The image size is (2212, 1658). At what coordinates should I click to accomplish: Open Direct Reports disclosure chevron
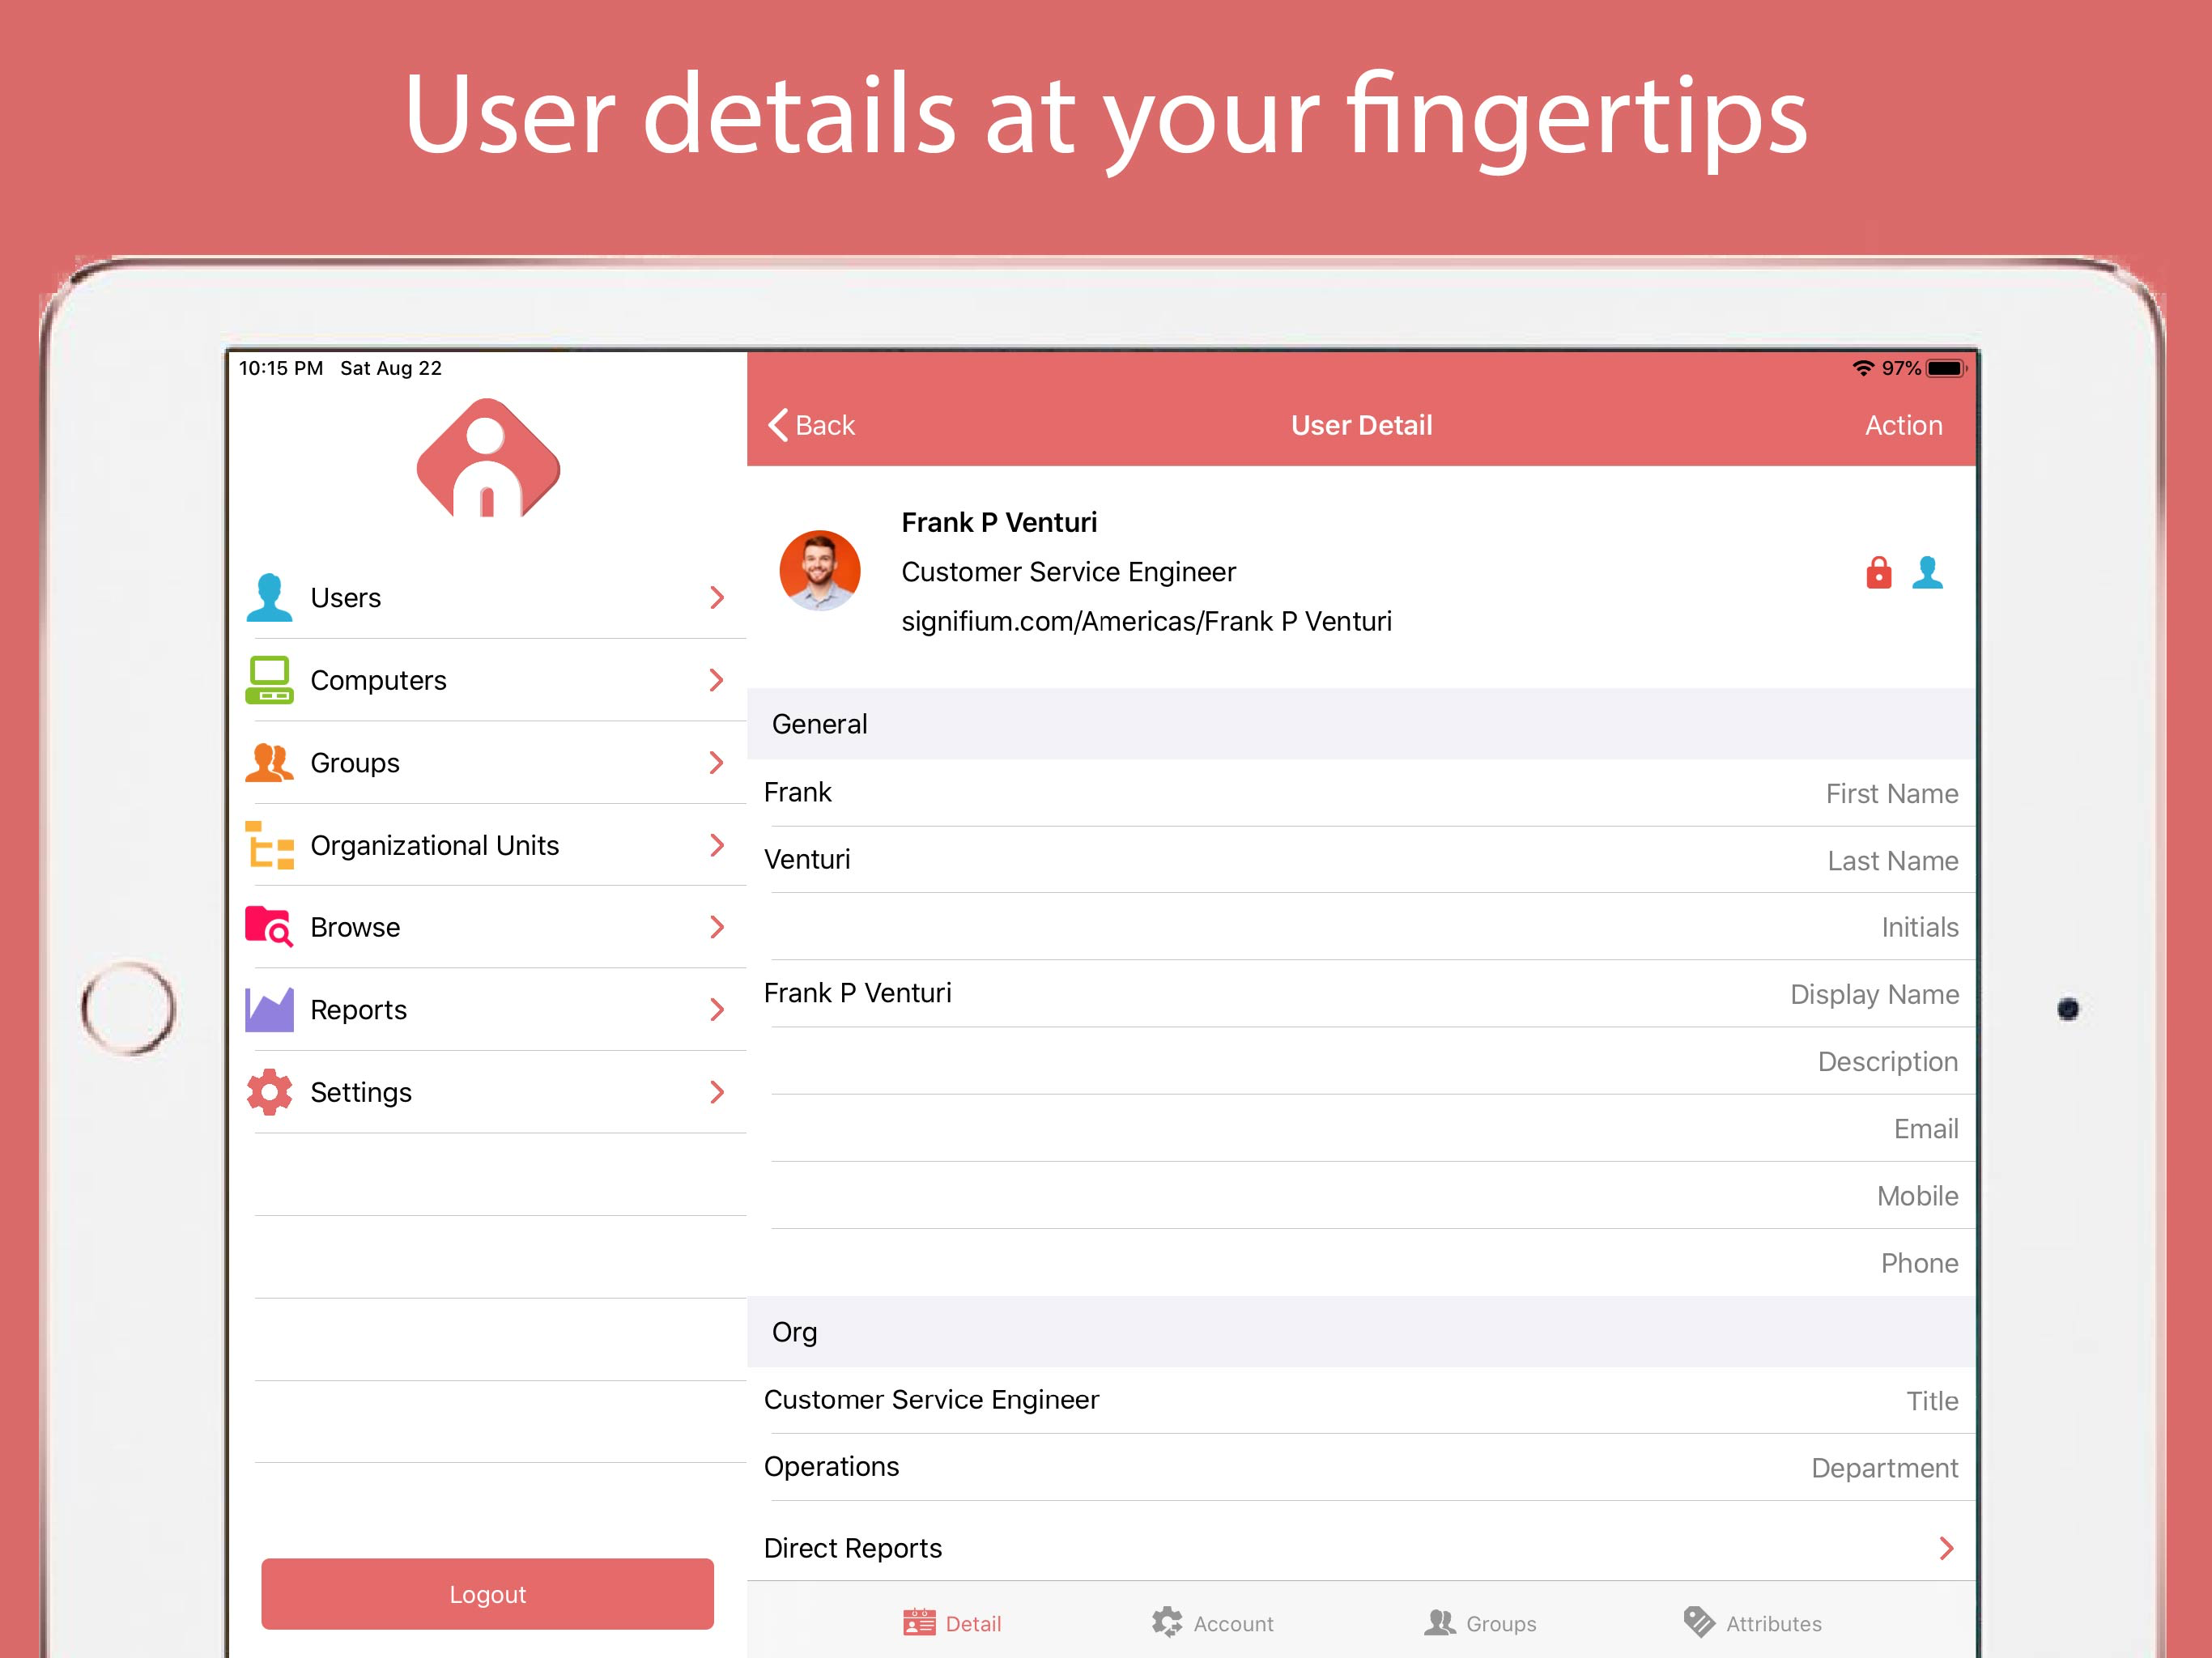click(x=1946, y=1549)
